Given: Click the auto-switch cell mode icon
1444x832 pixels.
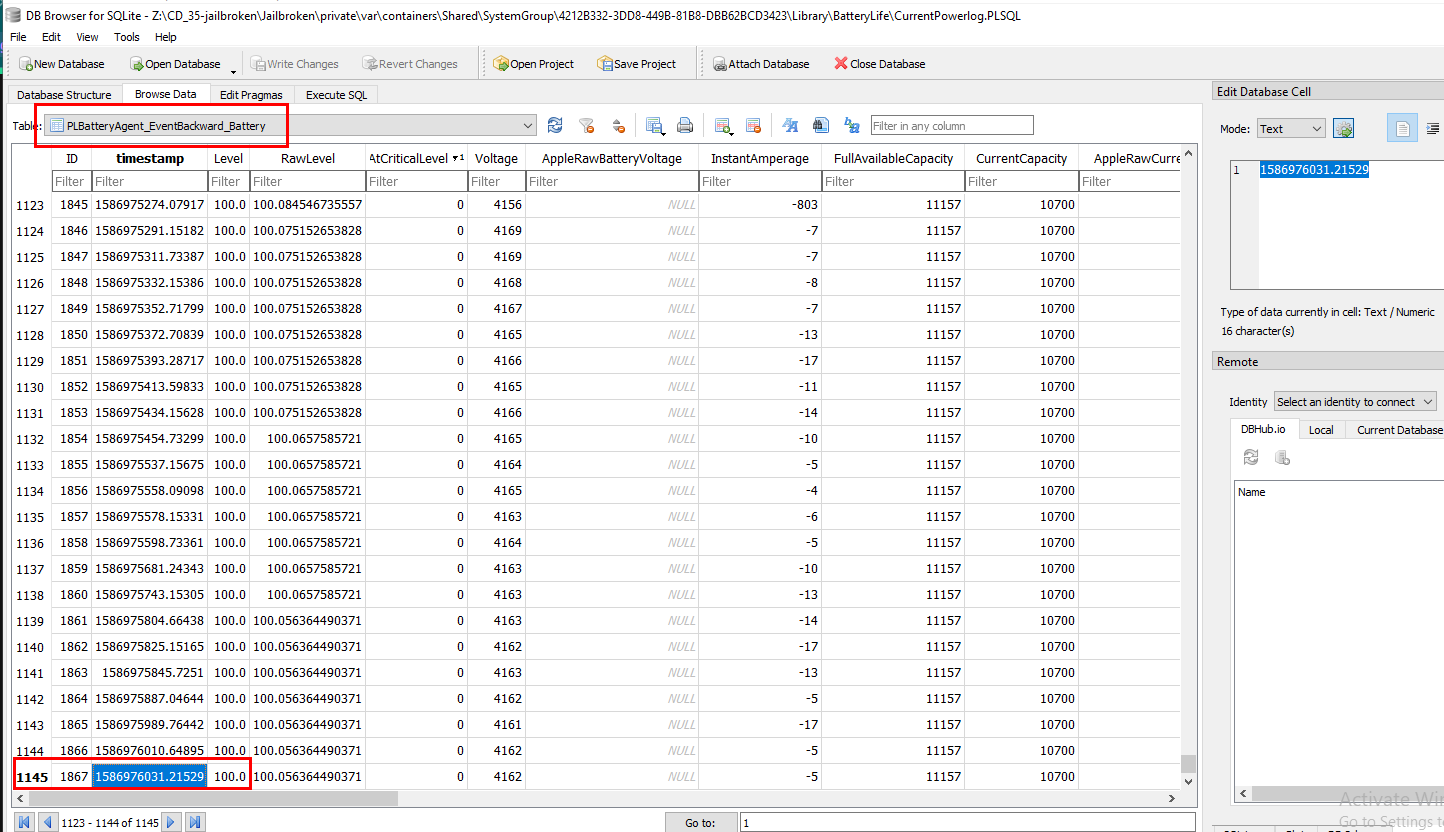Looking at the screenshot, I should [1343, 129].
